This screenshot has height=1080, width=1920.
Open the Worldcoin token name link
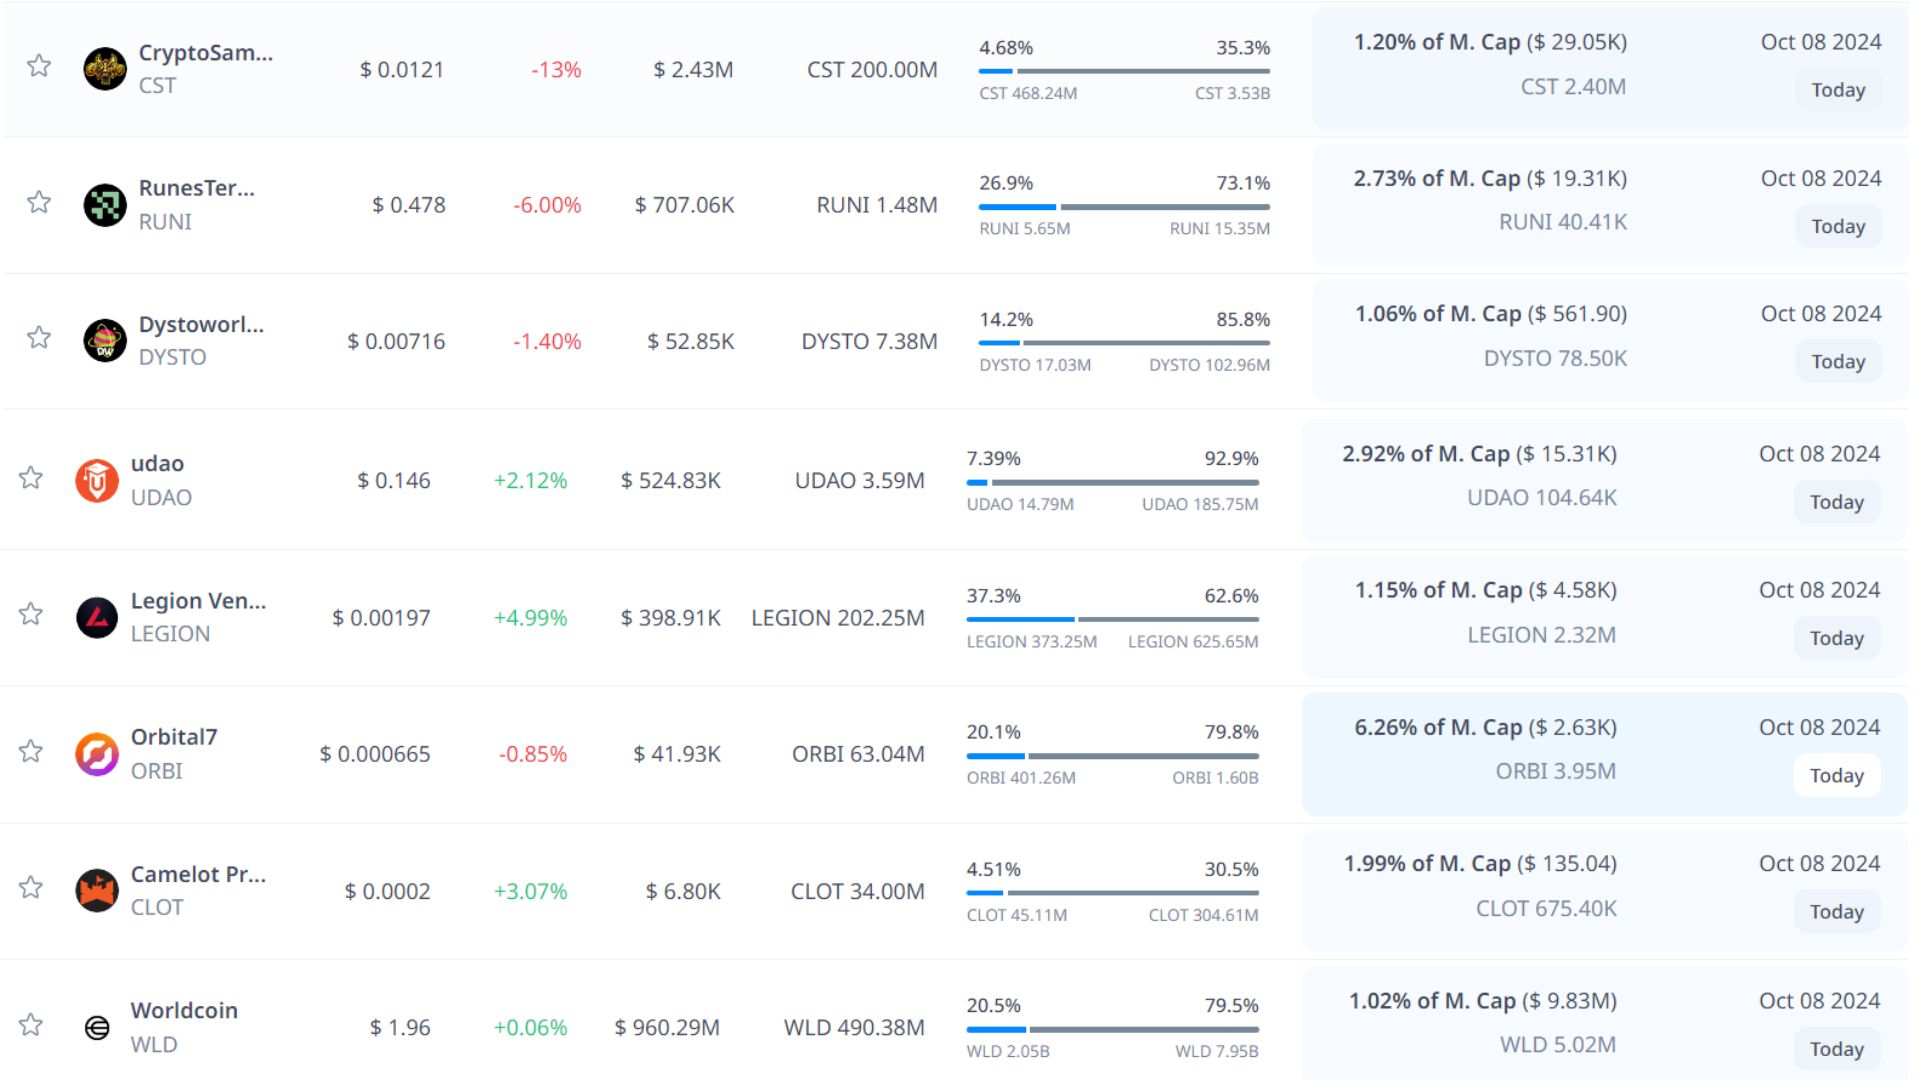coord(184,1010)
